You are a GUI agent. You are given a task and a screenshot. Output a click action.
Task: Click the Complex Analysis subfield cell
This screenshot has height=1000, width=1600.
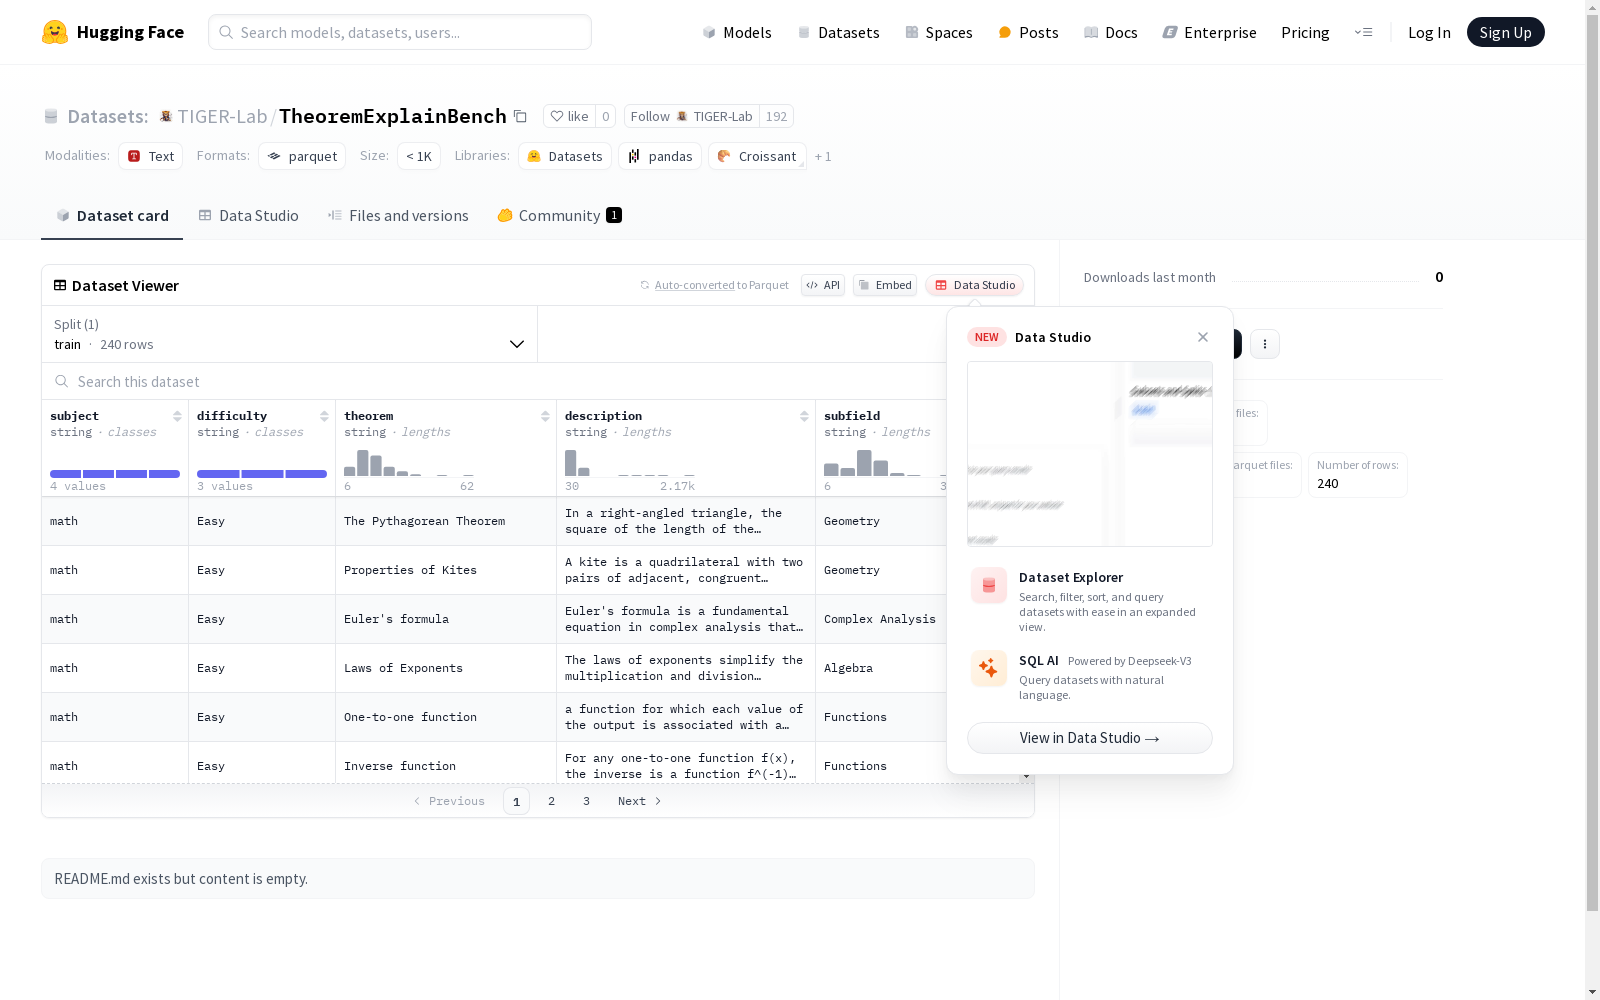coord(881,619)
